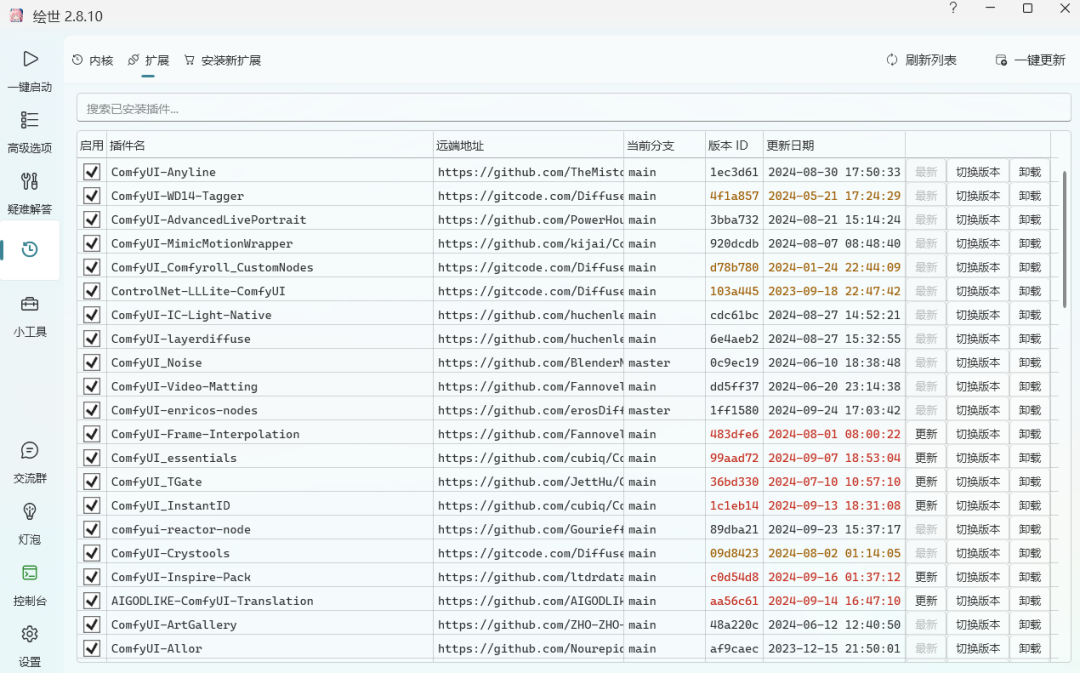This screenshot has height=673, width=1080.
Task: Click the 绘世 app logo icon
Action: click(x=17, y=15)
